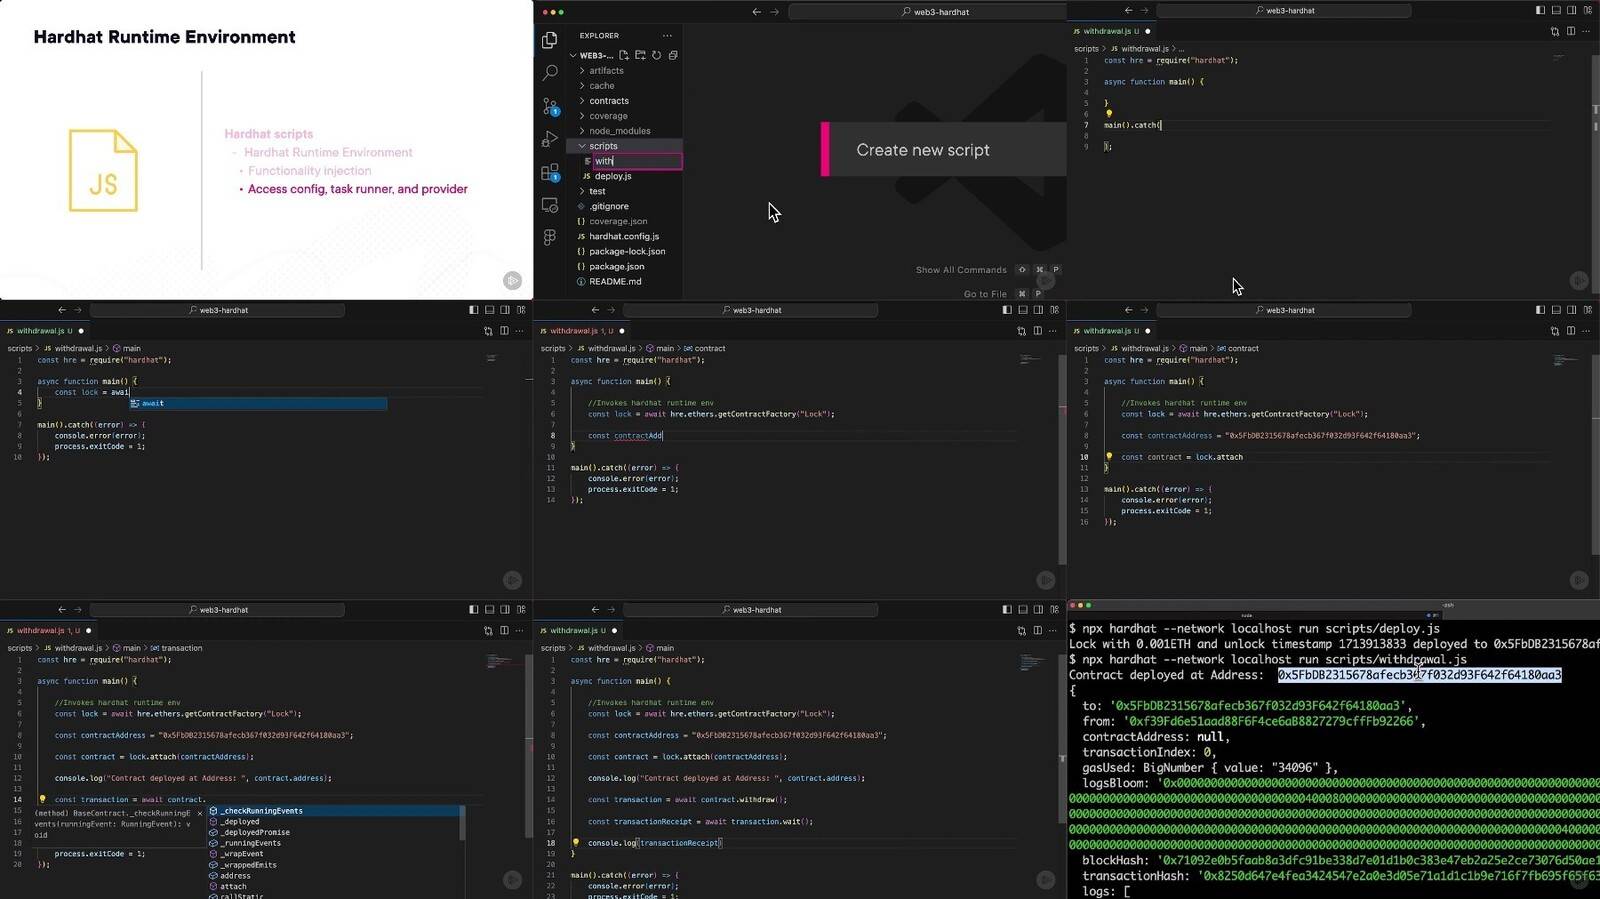Click New File icon in explorer header
The height and width of the screenshot is (899, 1600).
[x=624, y=55]
